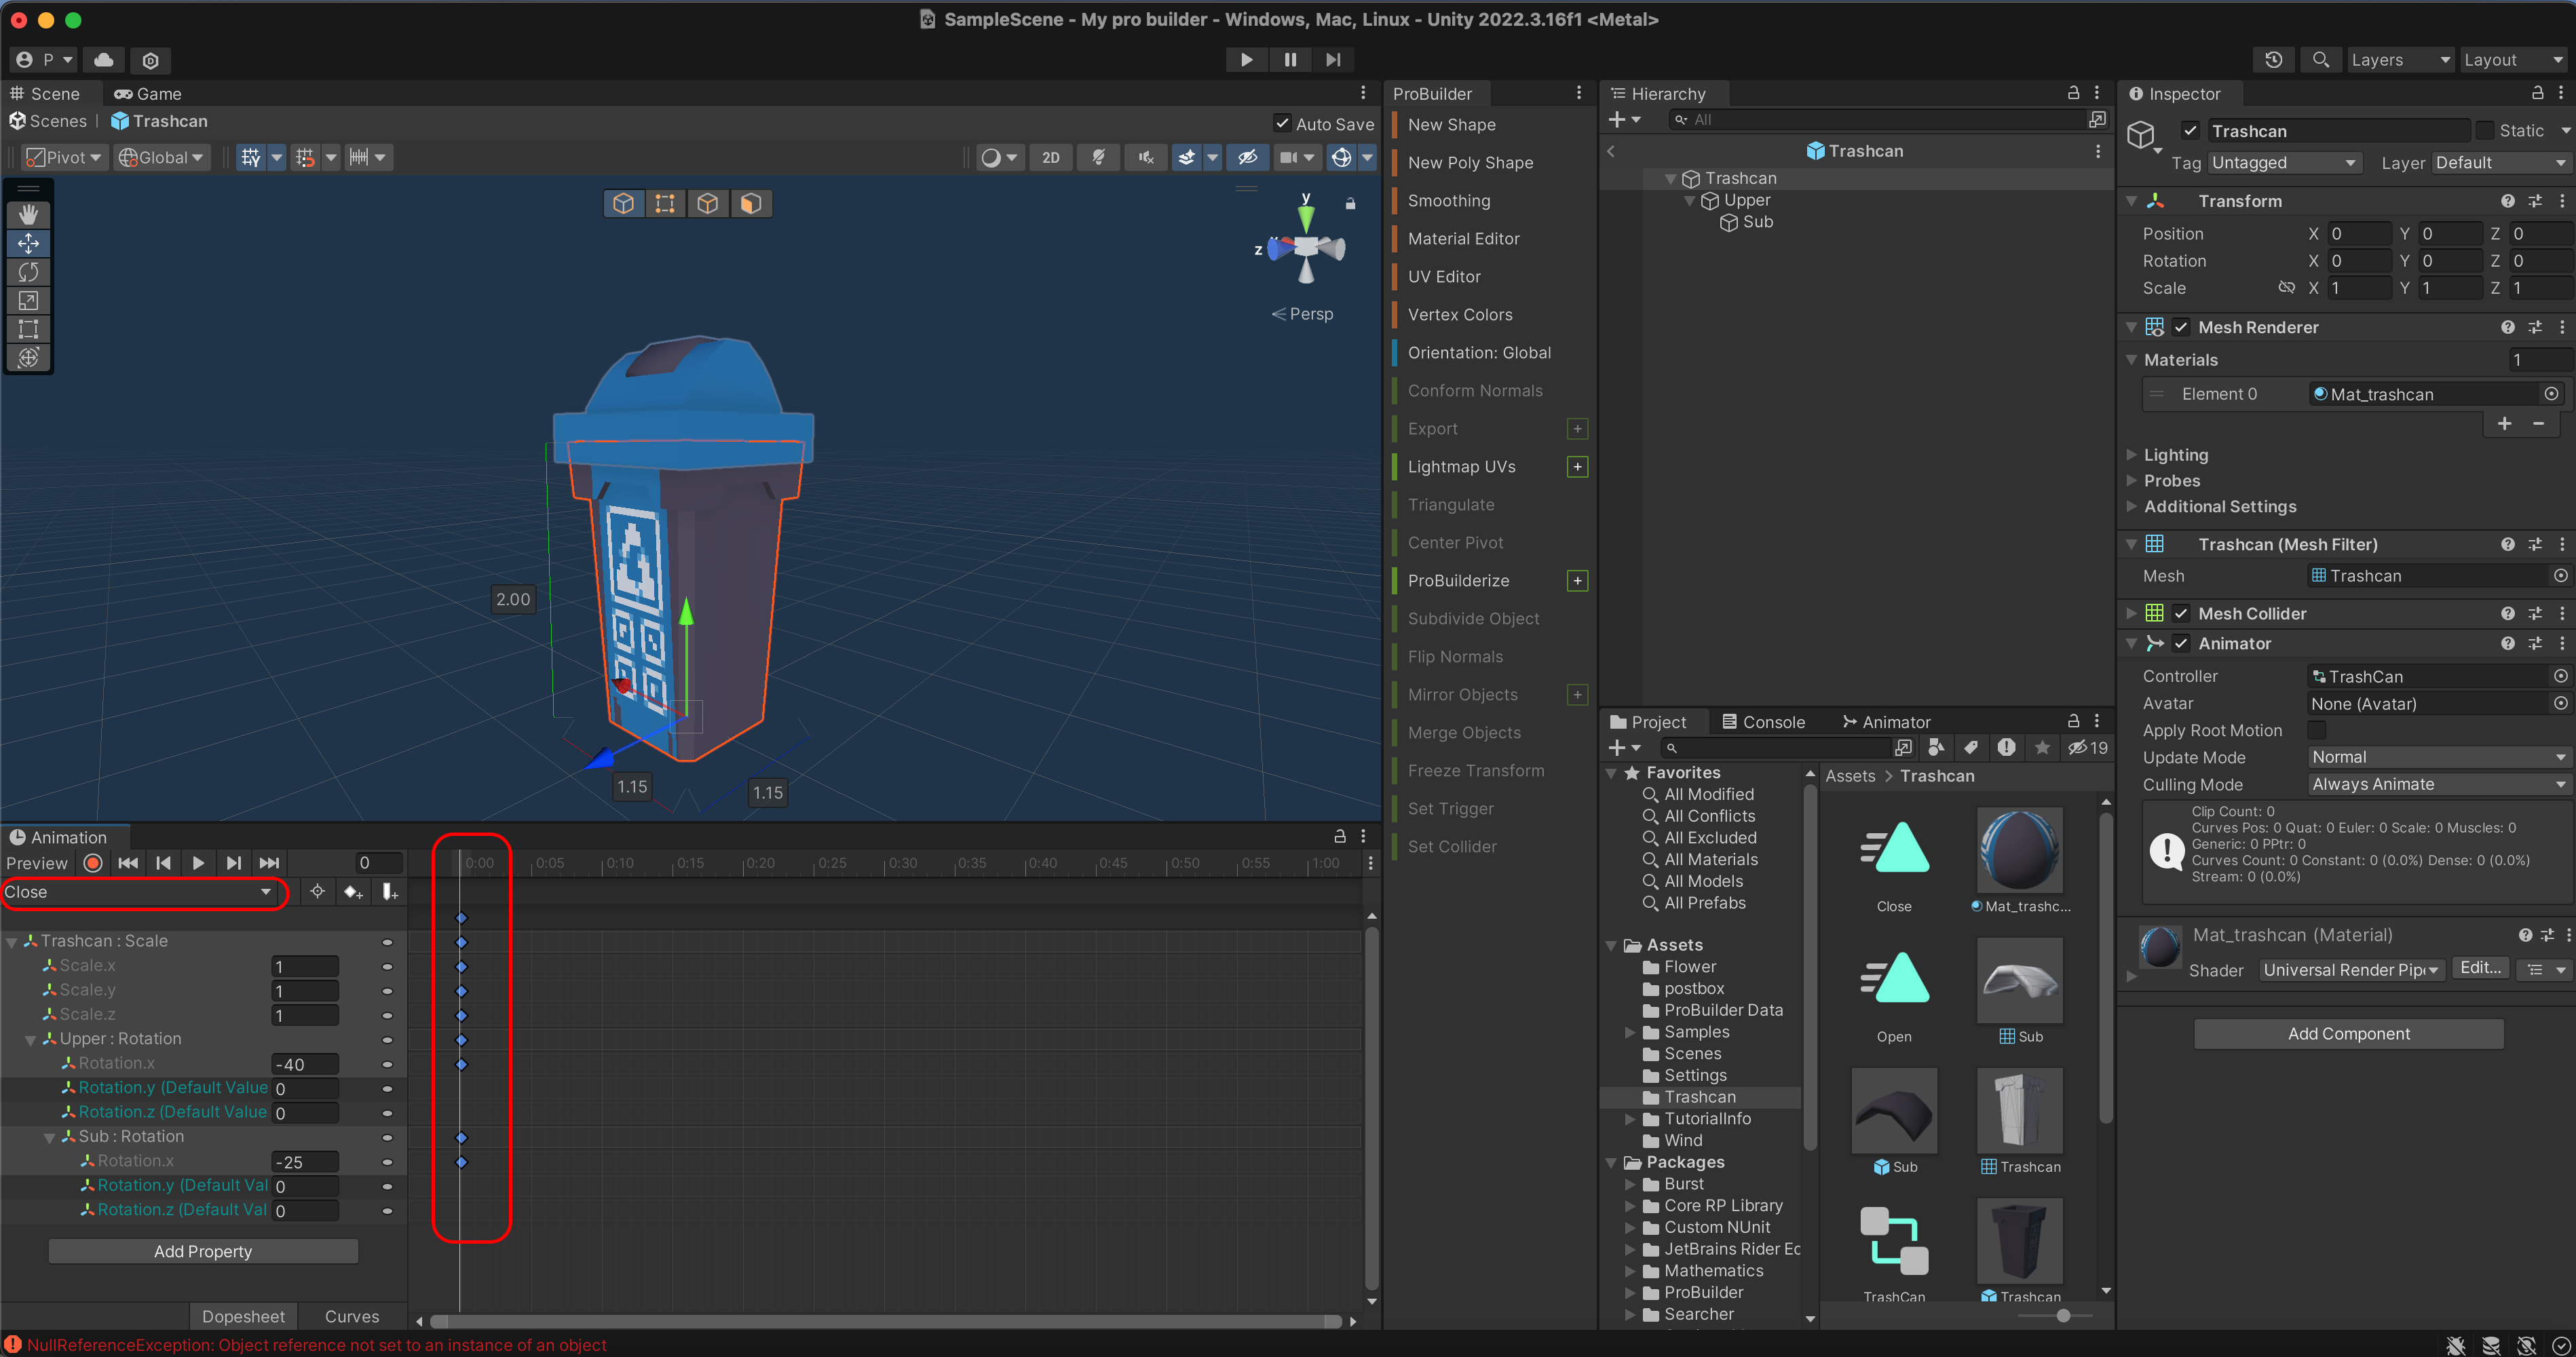Select the Scale tool in scene toolbar
The height and width of the screenshot is (1357, 2576).
[x=28, y=300]
